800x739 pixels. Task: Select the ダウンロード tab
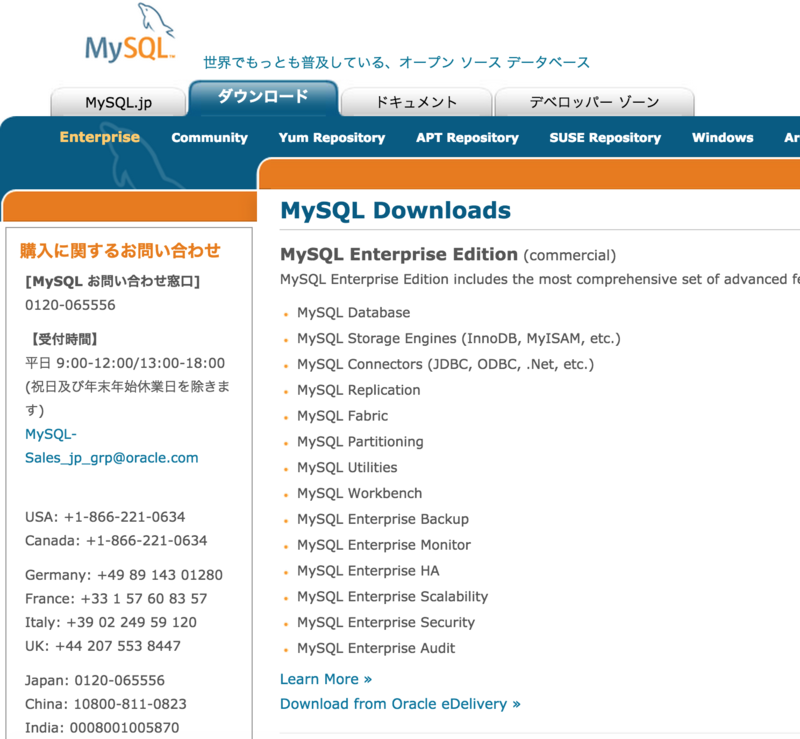(x=263, y=97)
